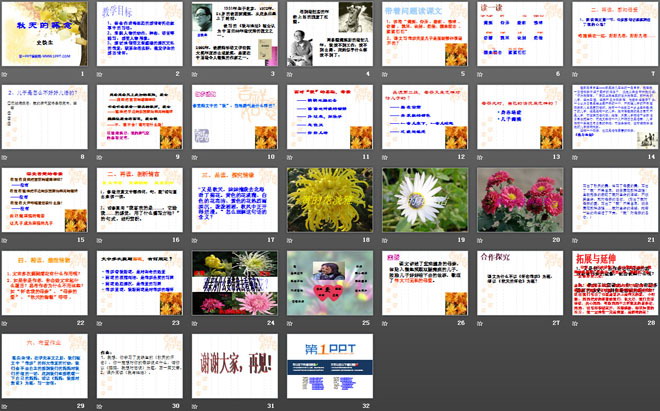Select slide 27 titled 合作探究
The height and width of the screenshot is (411, 660).
click(x=512, y=284)
